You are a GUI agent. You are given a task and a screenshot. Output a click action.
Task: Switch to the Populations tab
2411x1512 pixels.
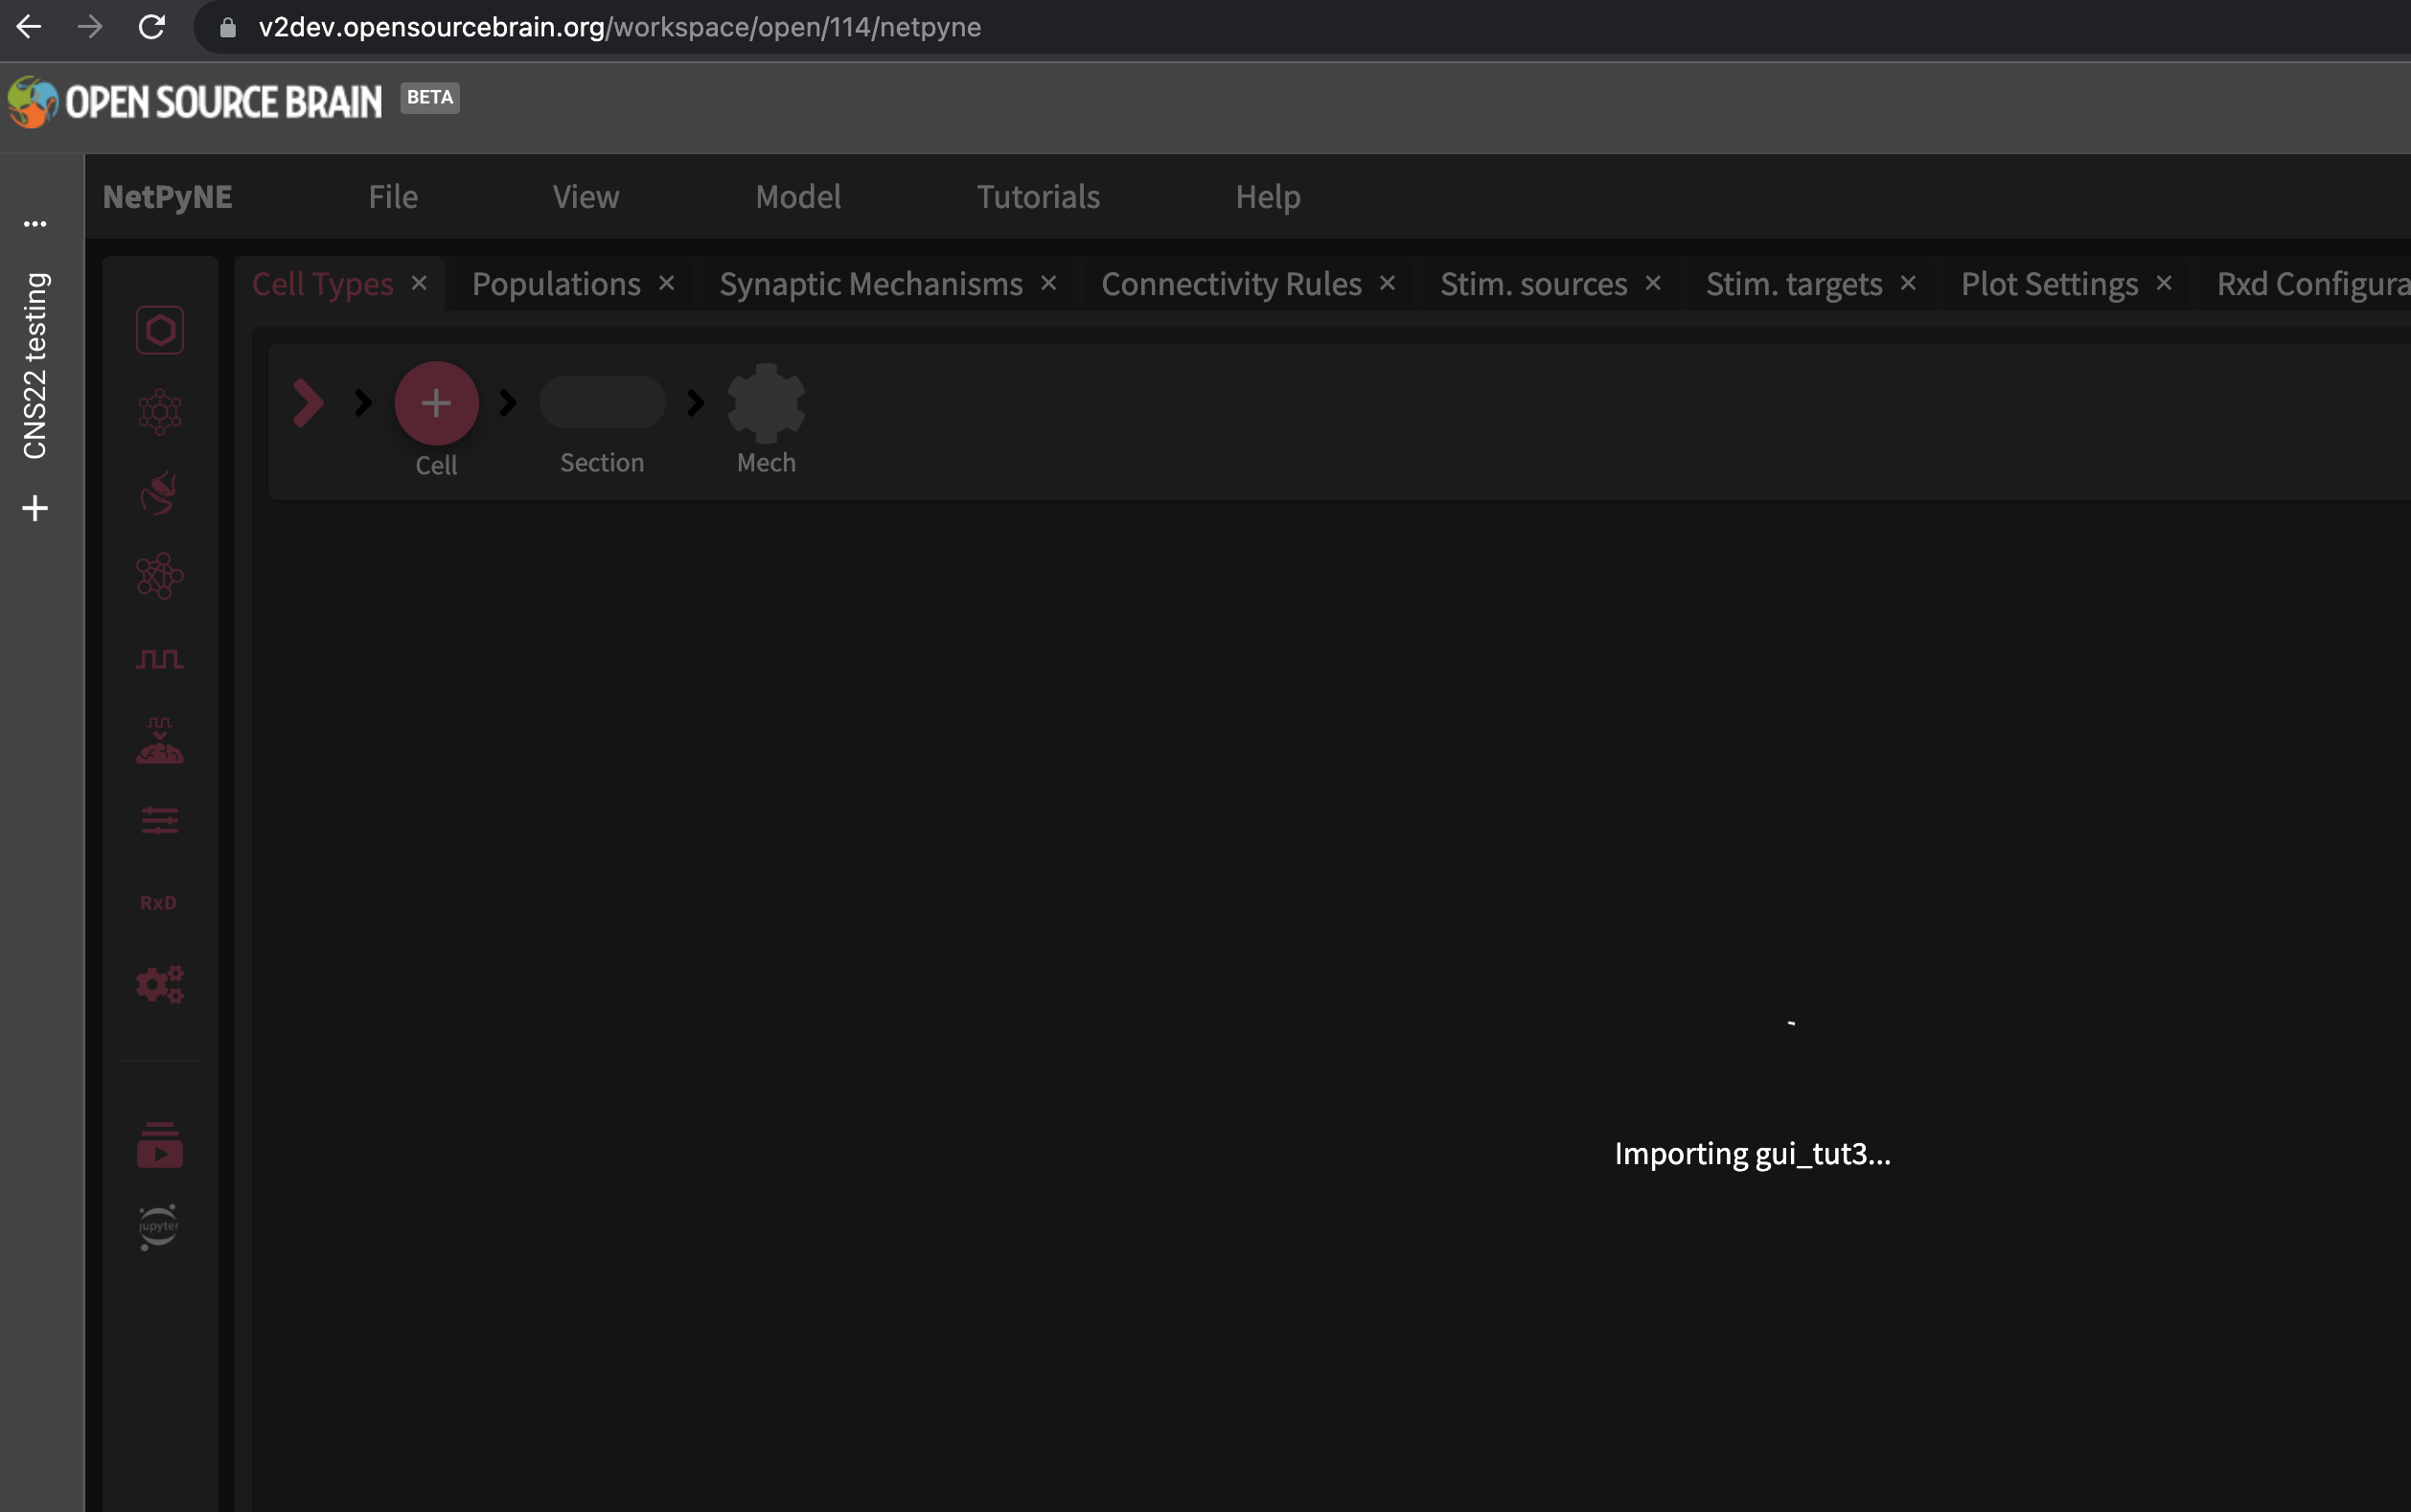[556, 284]
